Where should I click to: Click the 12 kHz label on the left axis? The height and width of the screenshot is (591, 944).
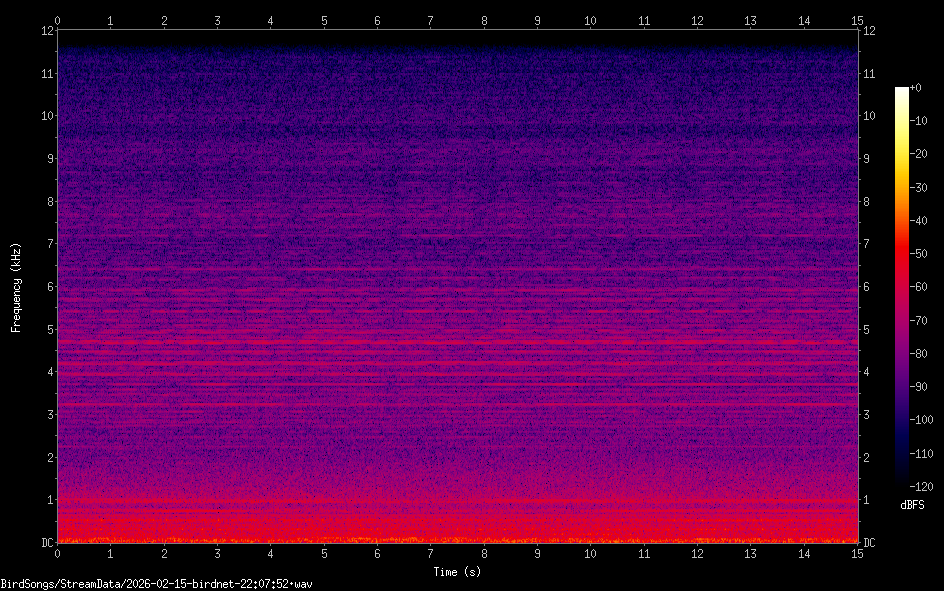pos(46,30)
